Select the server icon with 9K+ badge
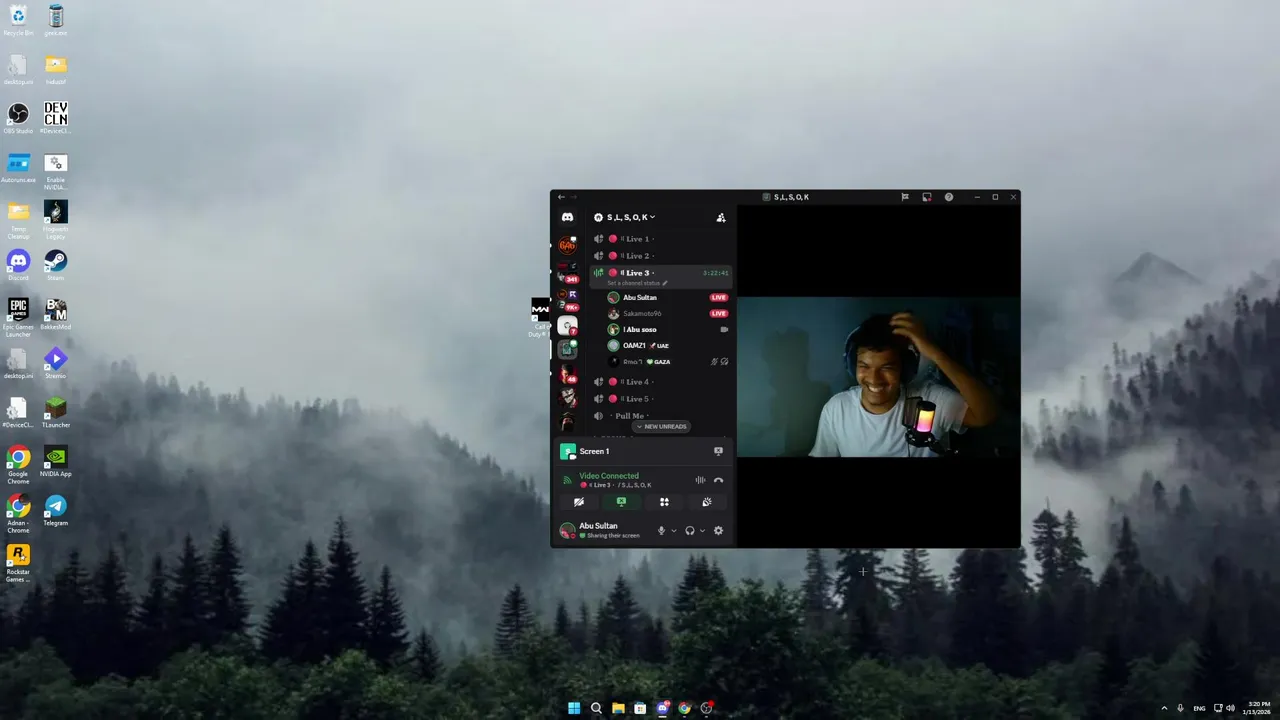 click(568, 299)
